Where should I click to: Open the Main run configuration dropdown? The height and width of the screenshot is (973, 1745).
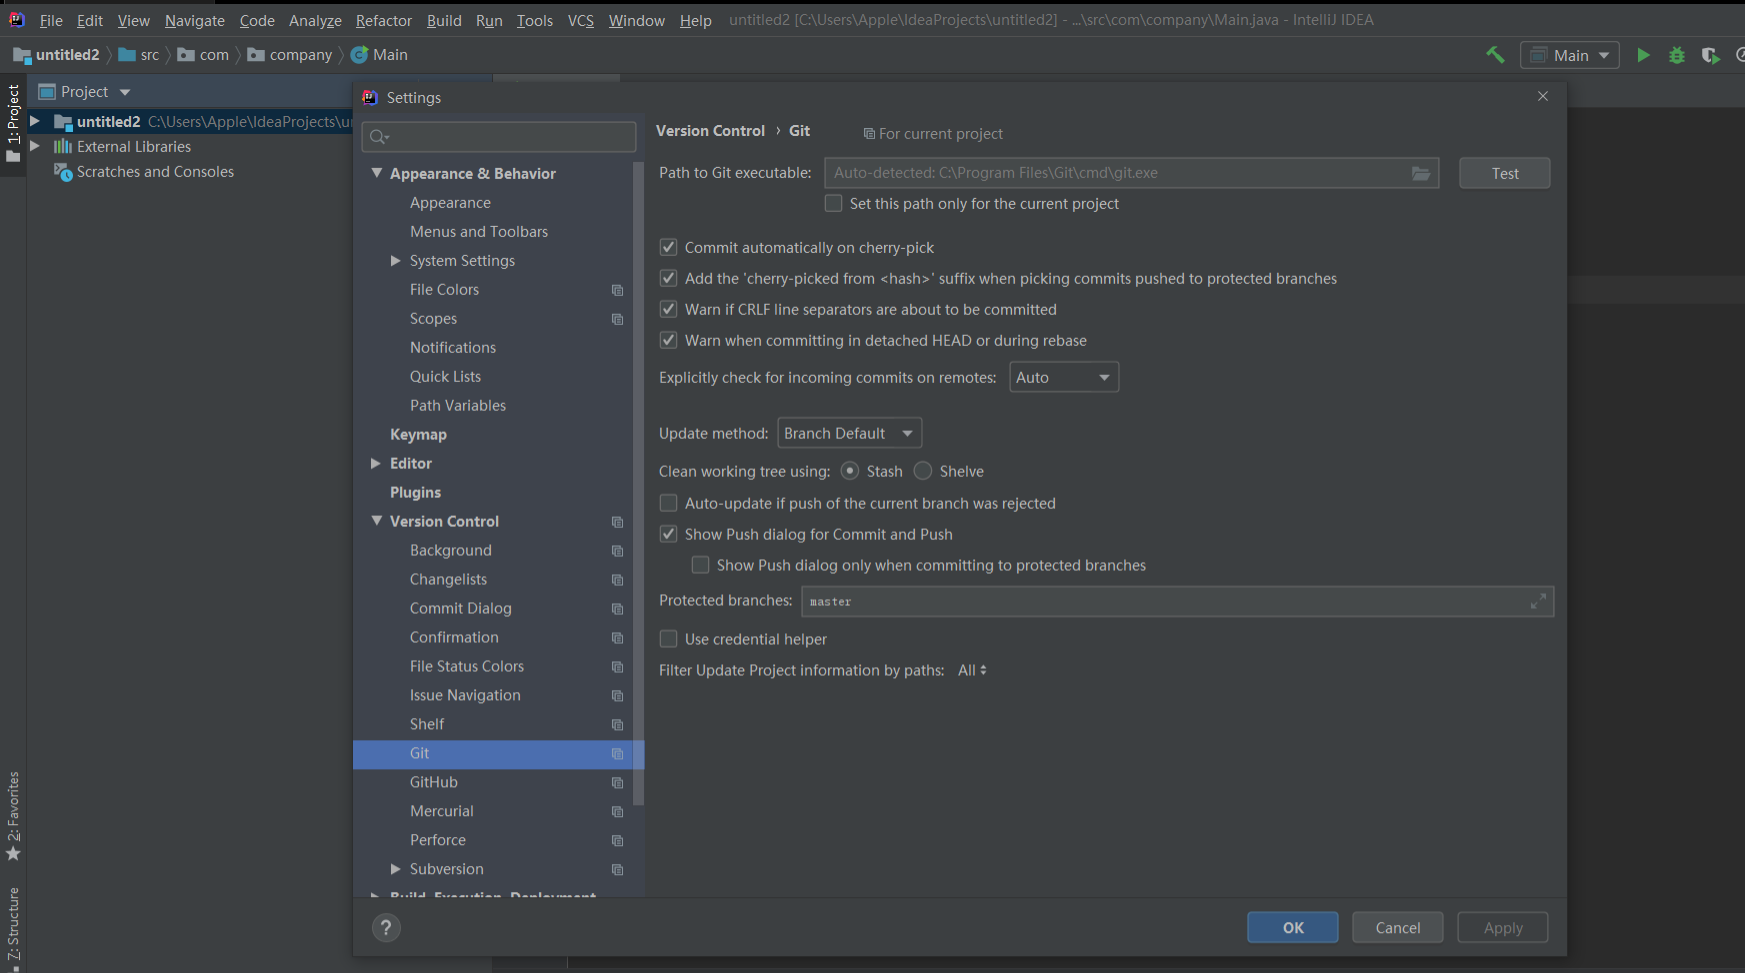1570,55
